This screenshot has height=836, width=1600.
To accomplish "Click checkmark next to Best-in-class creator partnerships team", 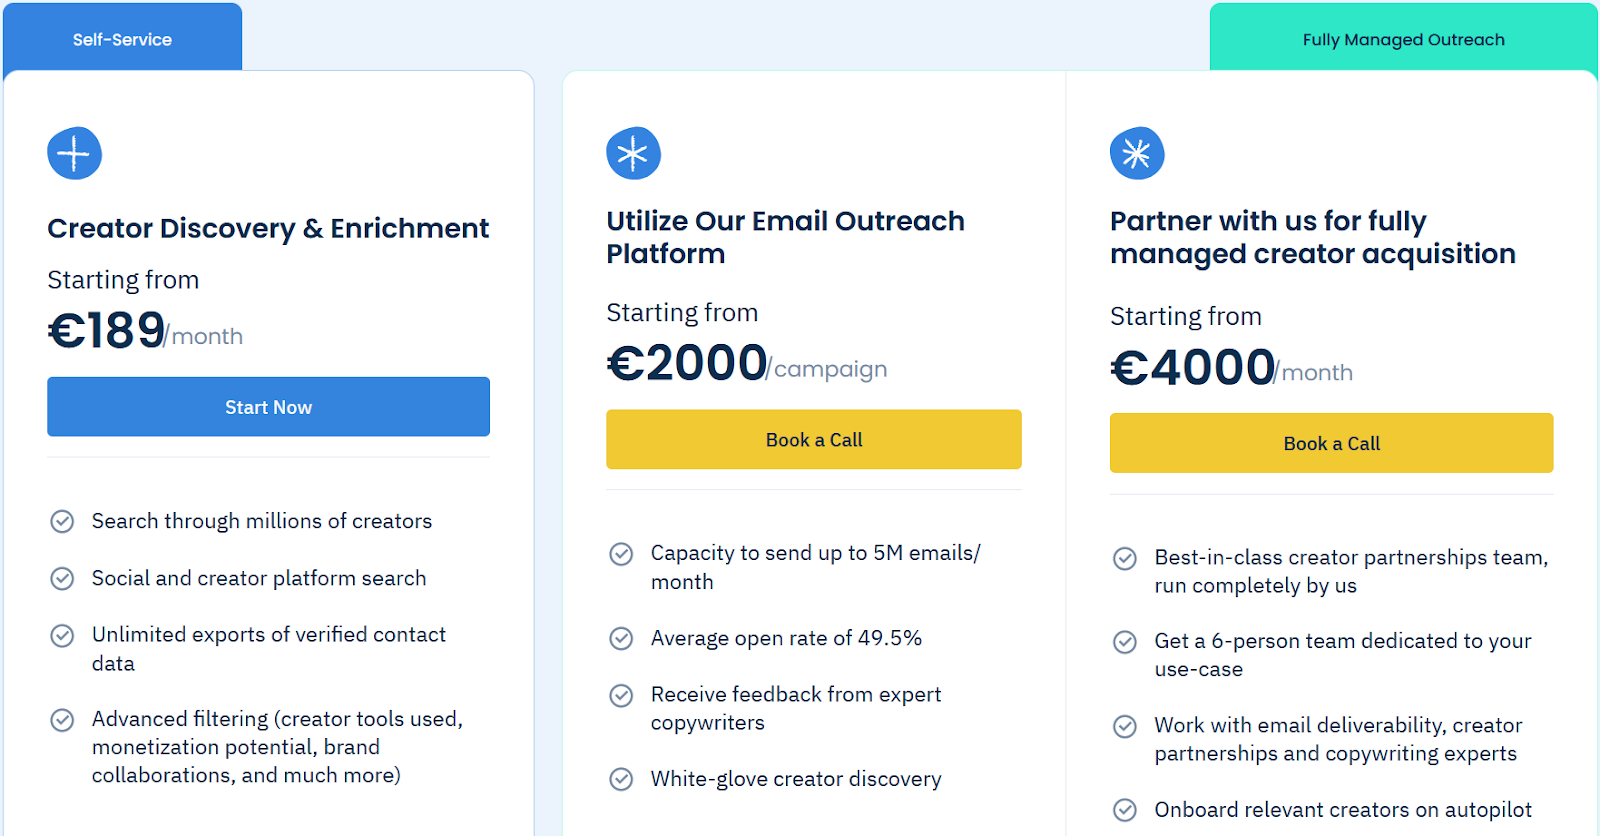I will point(1125,557).
